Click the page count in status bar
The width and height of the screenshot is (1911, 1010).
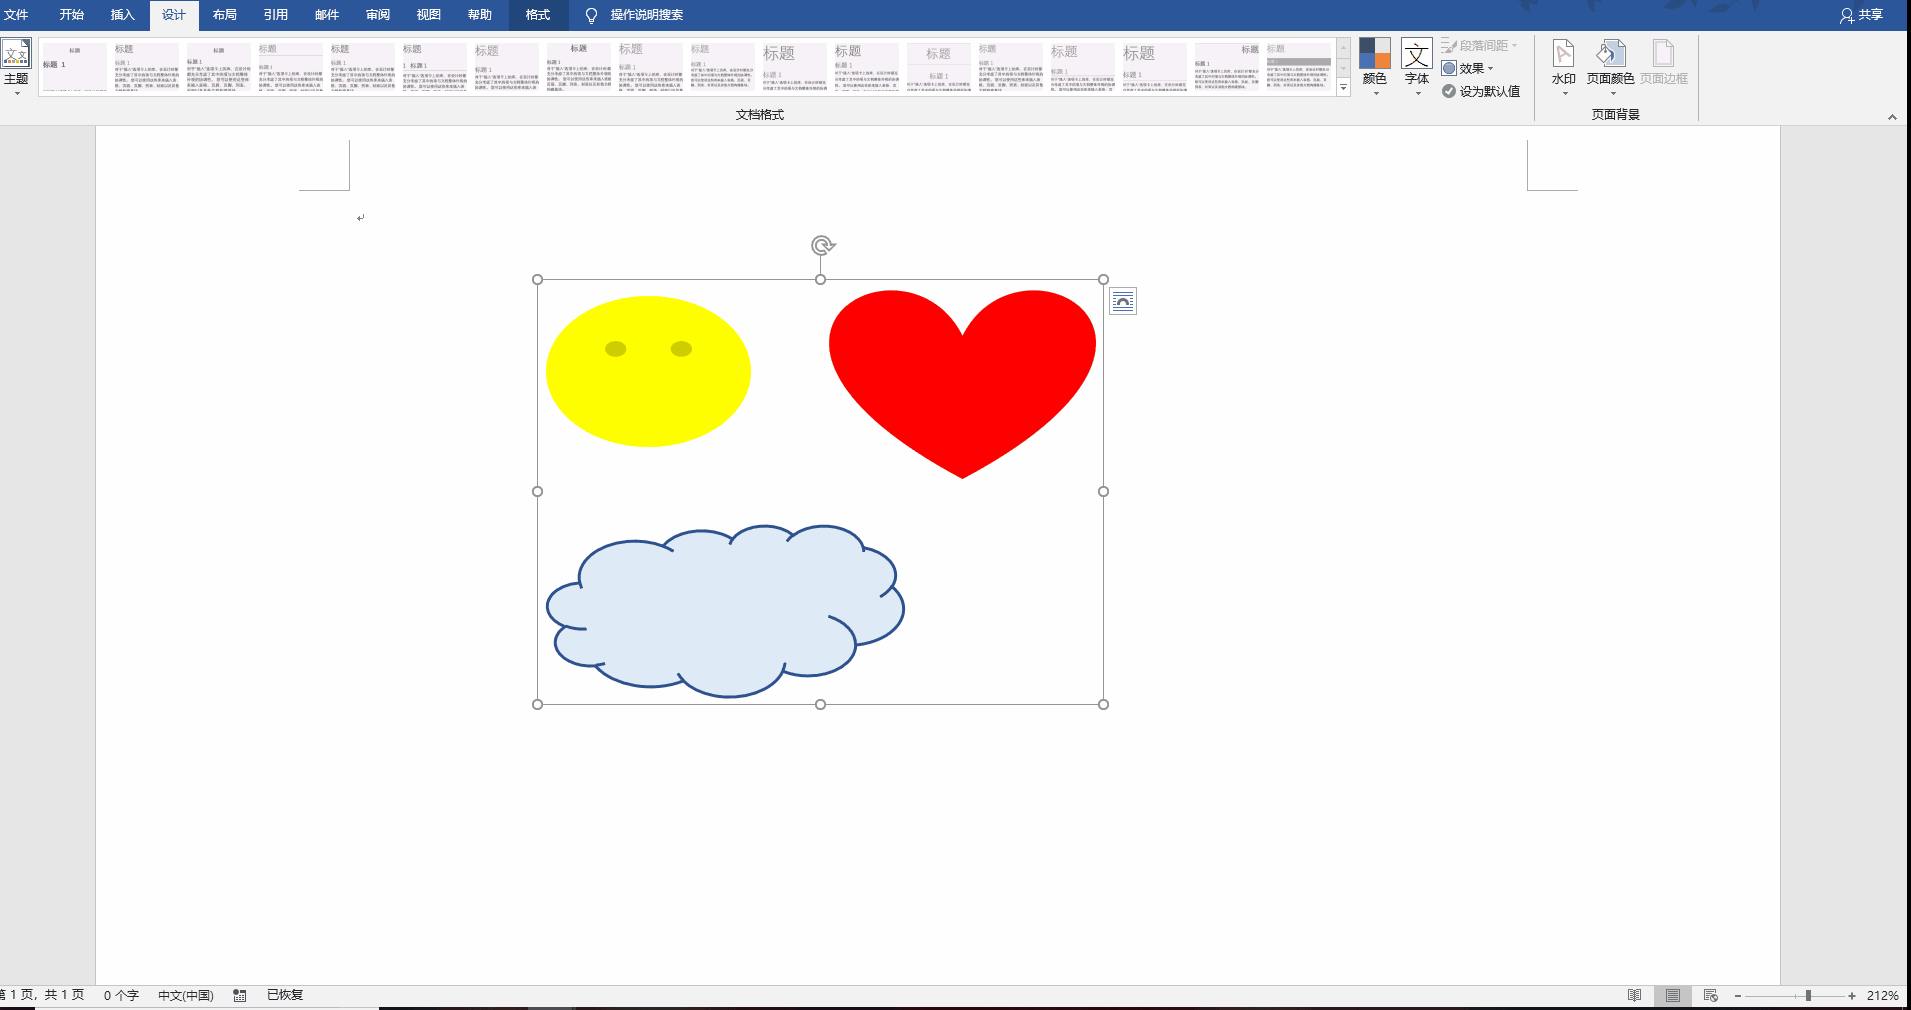[43, 995]
